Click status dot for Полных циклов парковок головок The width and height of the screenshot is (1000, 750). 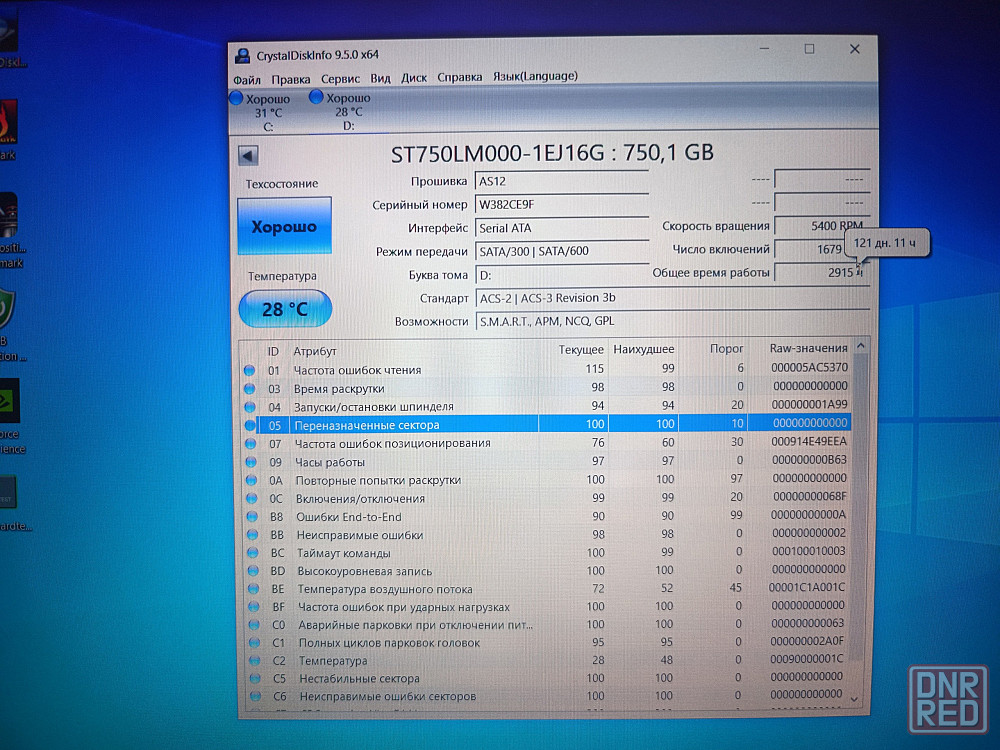(x=254, y=643)
